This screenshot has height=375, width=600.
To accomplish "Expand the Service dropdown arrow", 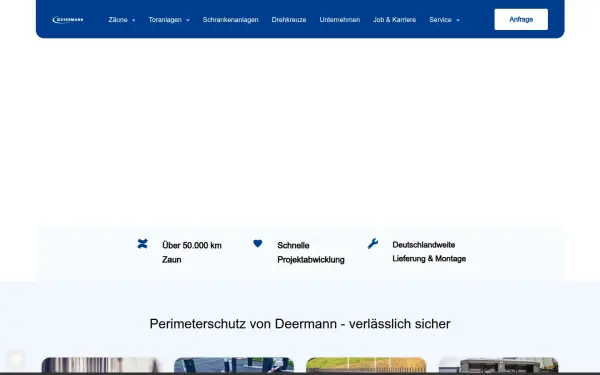I will click(458, 20).
